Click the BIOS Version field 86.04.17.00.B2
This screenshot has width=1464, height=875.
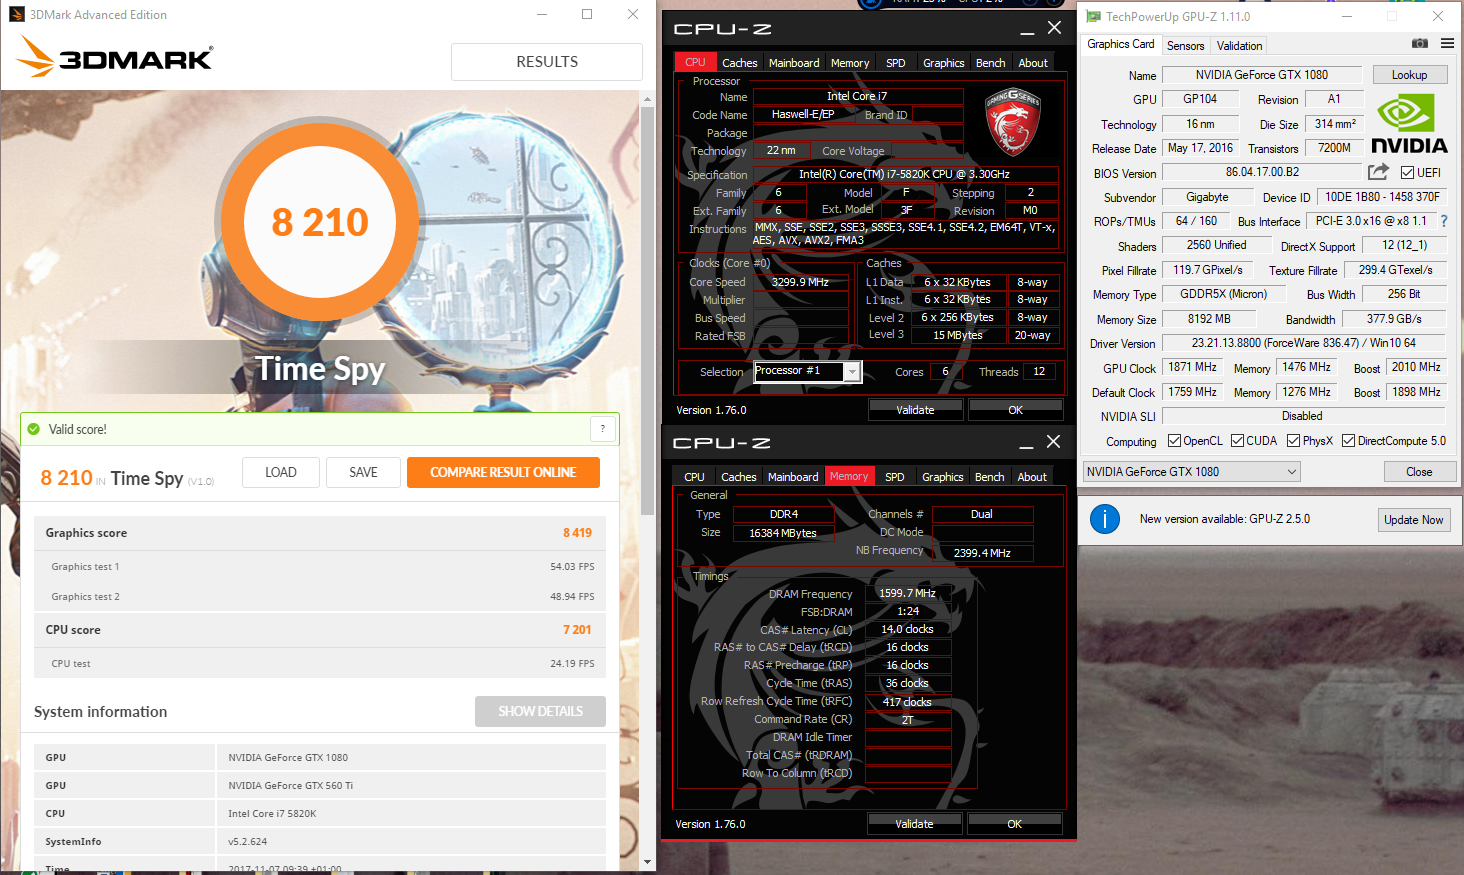(1262, 172)
